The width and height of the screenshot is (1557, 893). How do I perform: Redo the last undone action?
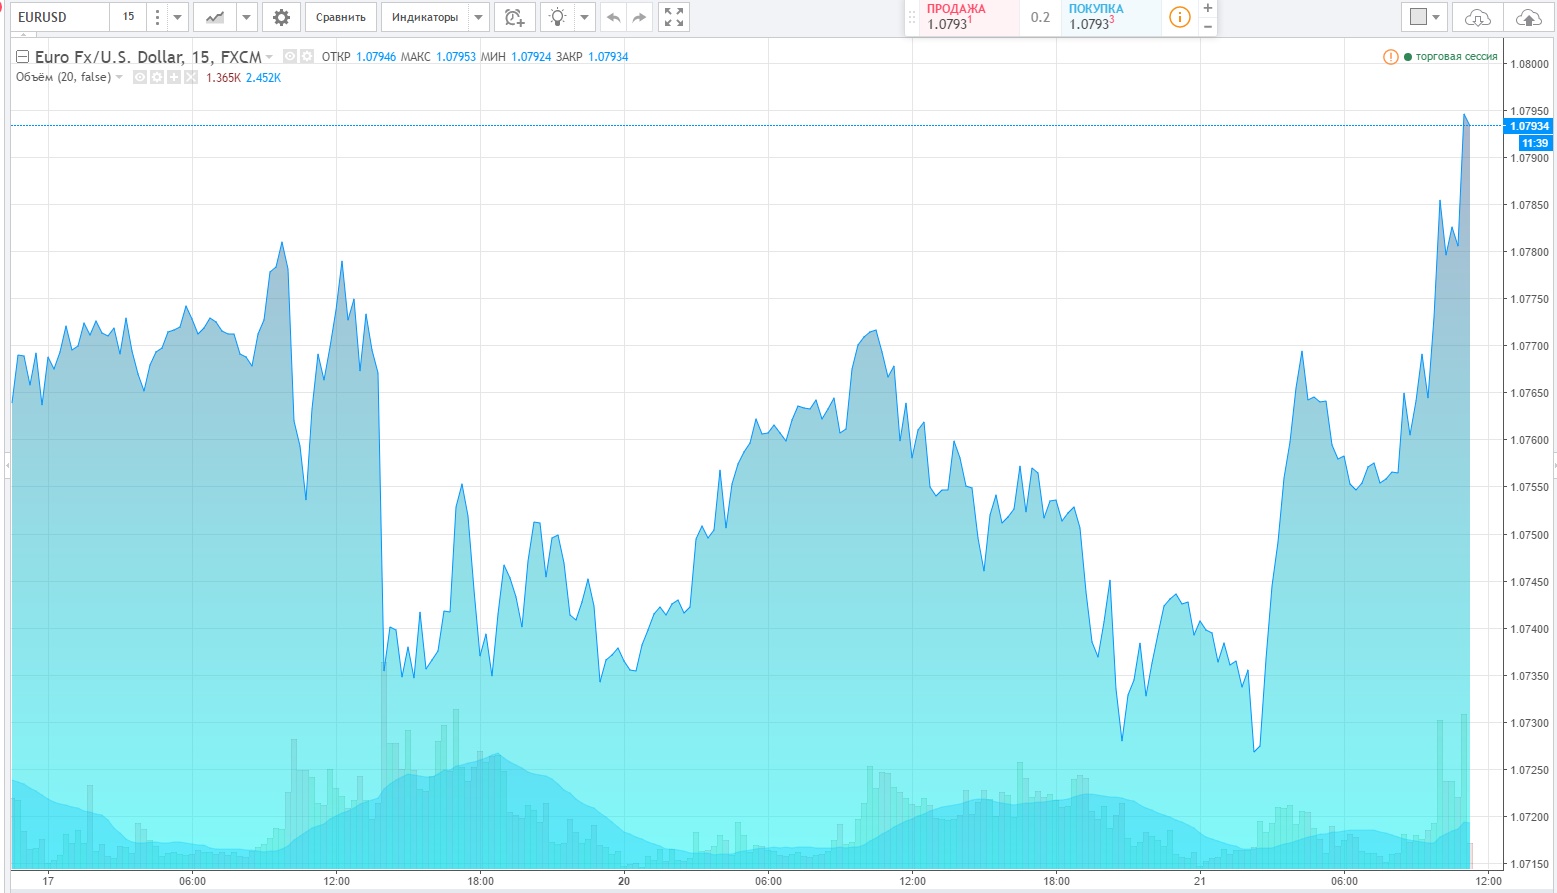(639, 17)
